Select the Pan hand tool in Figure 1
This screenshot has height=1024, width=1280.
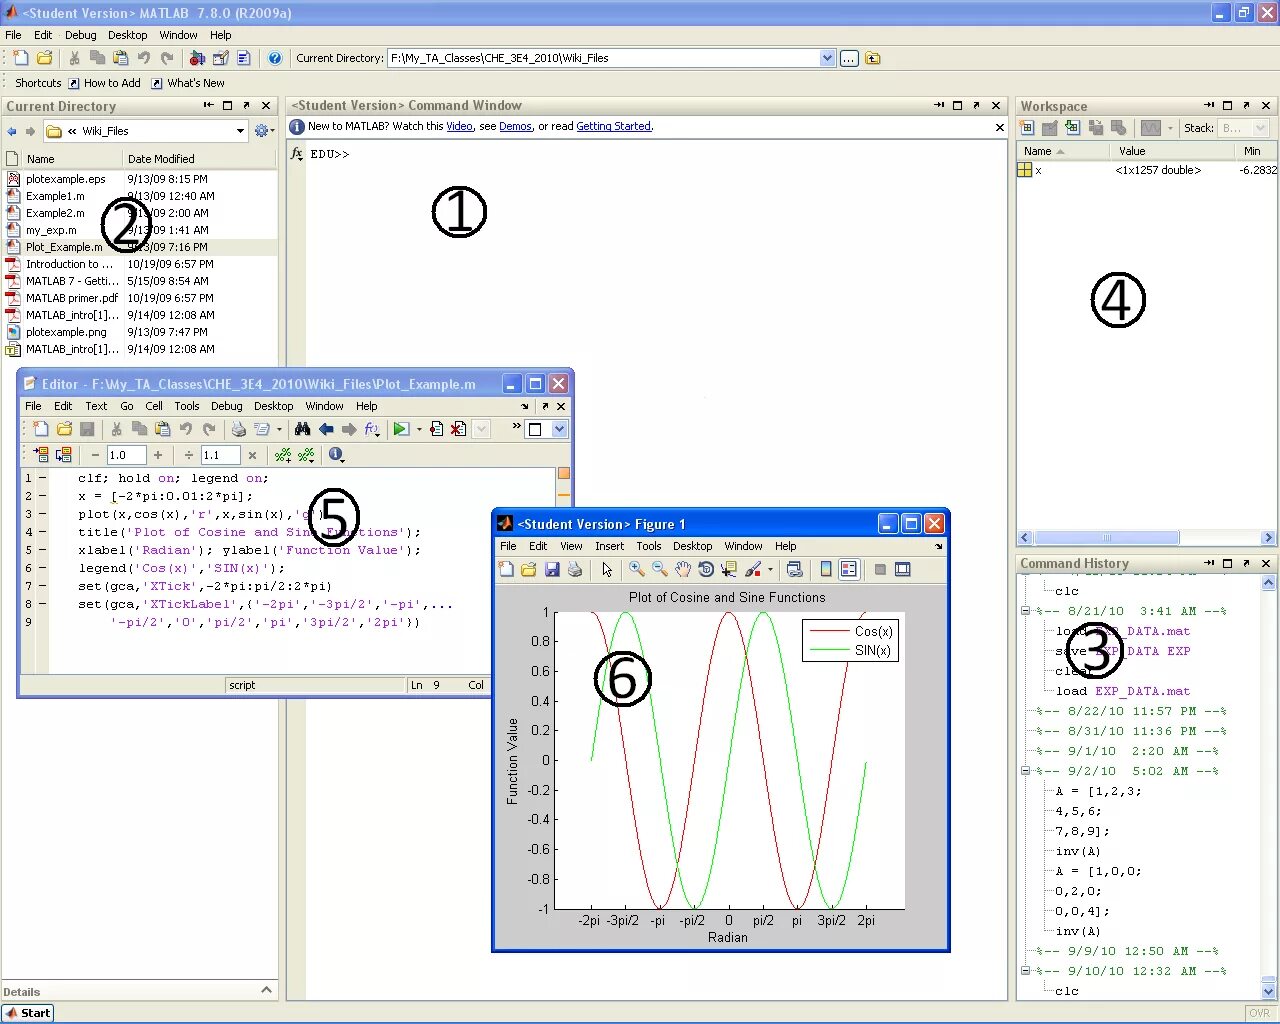pyautogui.click(x=682, y=570)
